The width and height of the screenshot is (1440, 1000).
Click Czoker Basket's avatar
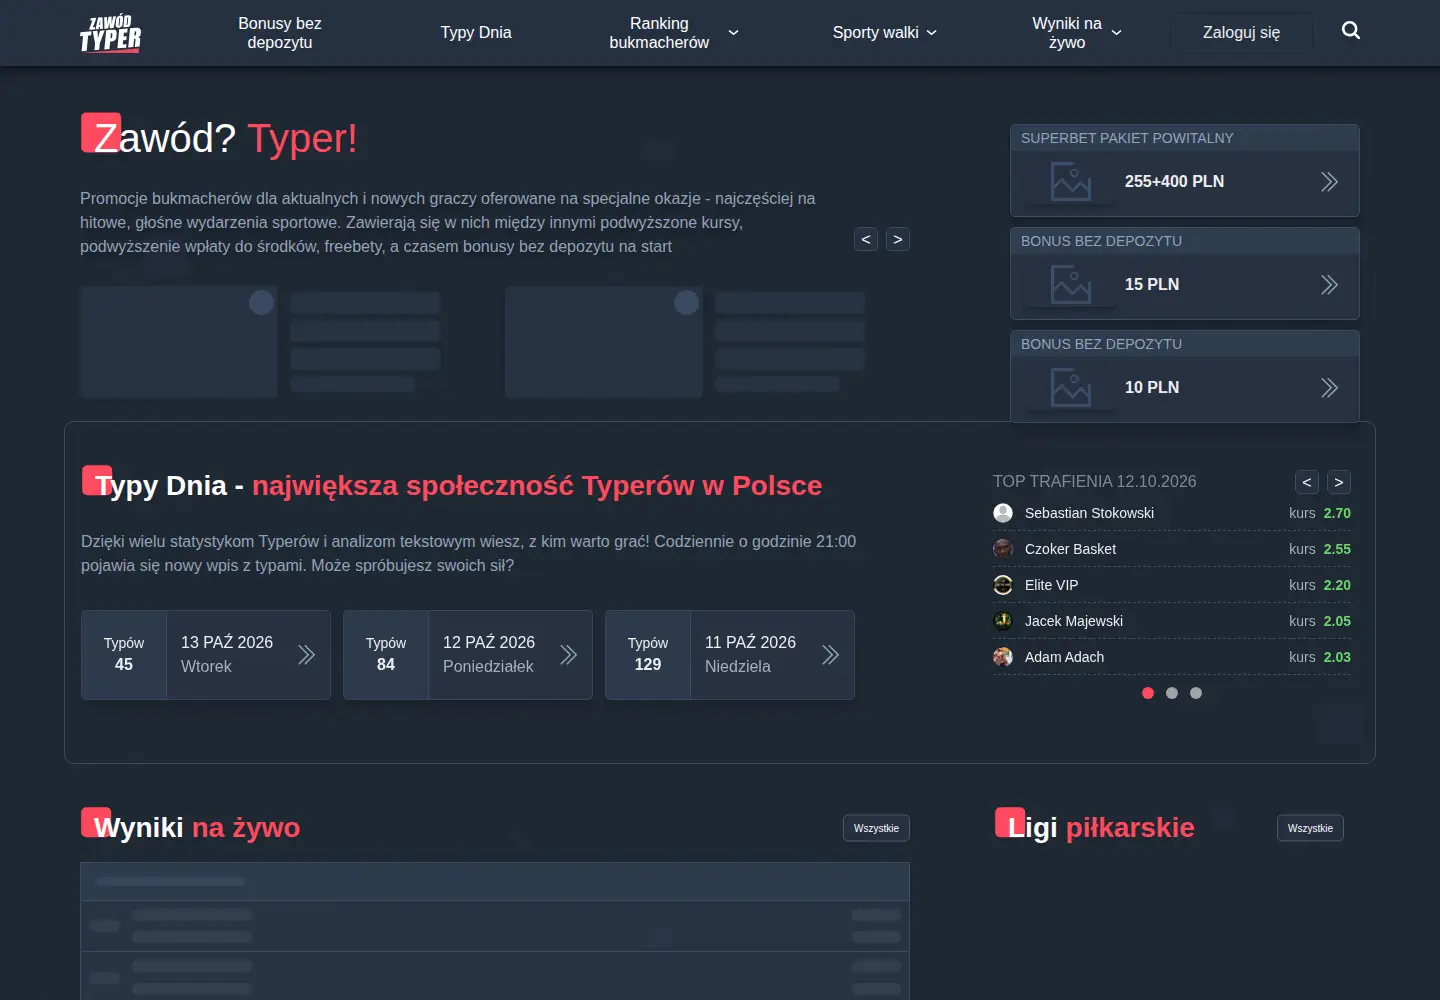[x=1003, y=549]
